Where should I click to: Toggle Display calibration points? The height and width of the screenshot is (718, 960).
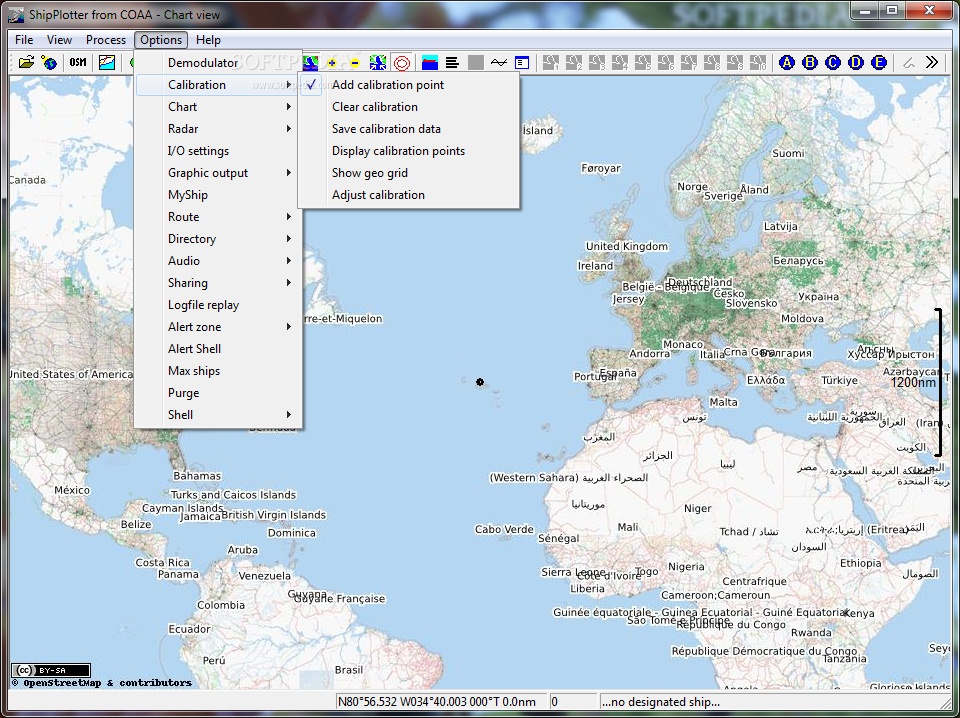point(408,151)
